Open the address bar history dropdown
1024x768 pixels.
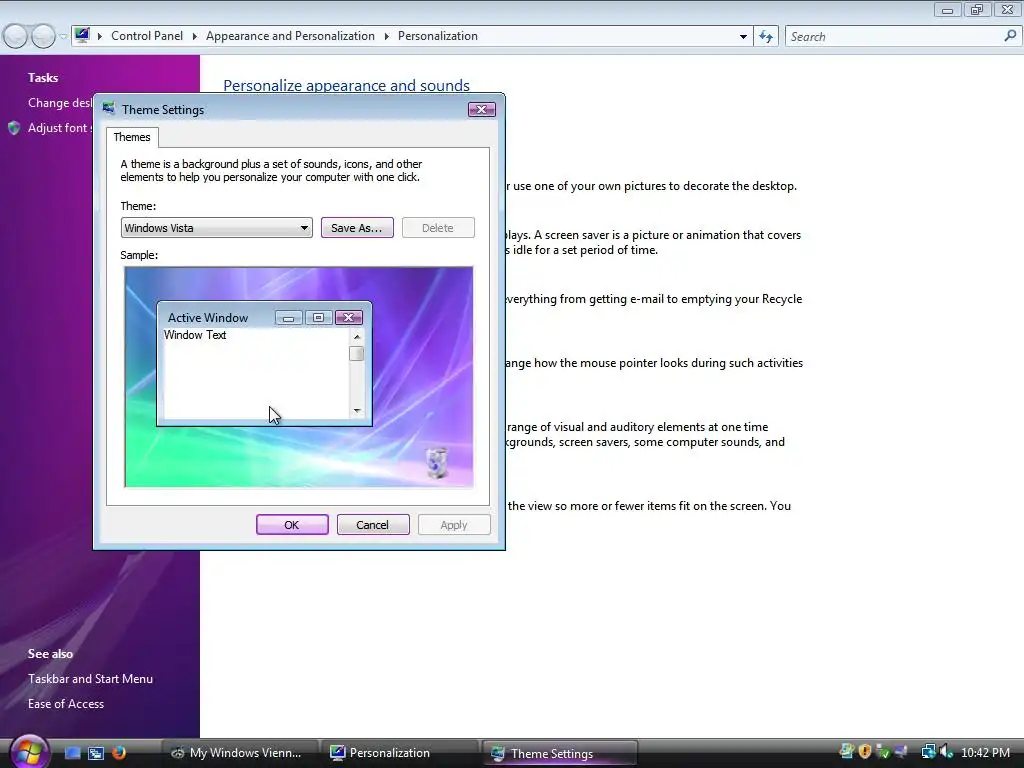point(743,37)
